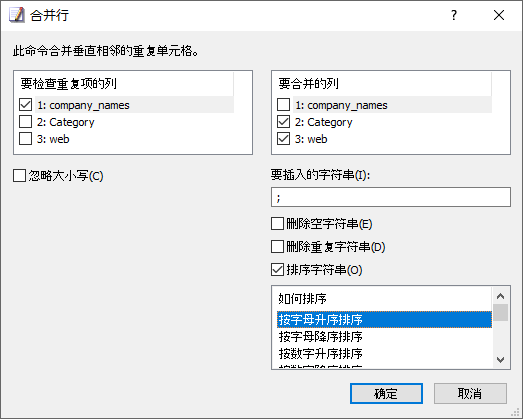
Task: Select 按字母降序排序 in sort list
Action: point(384,337)
